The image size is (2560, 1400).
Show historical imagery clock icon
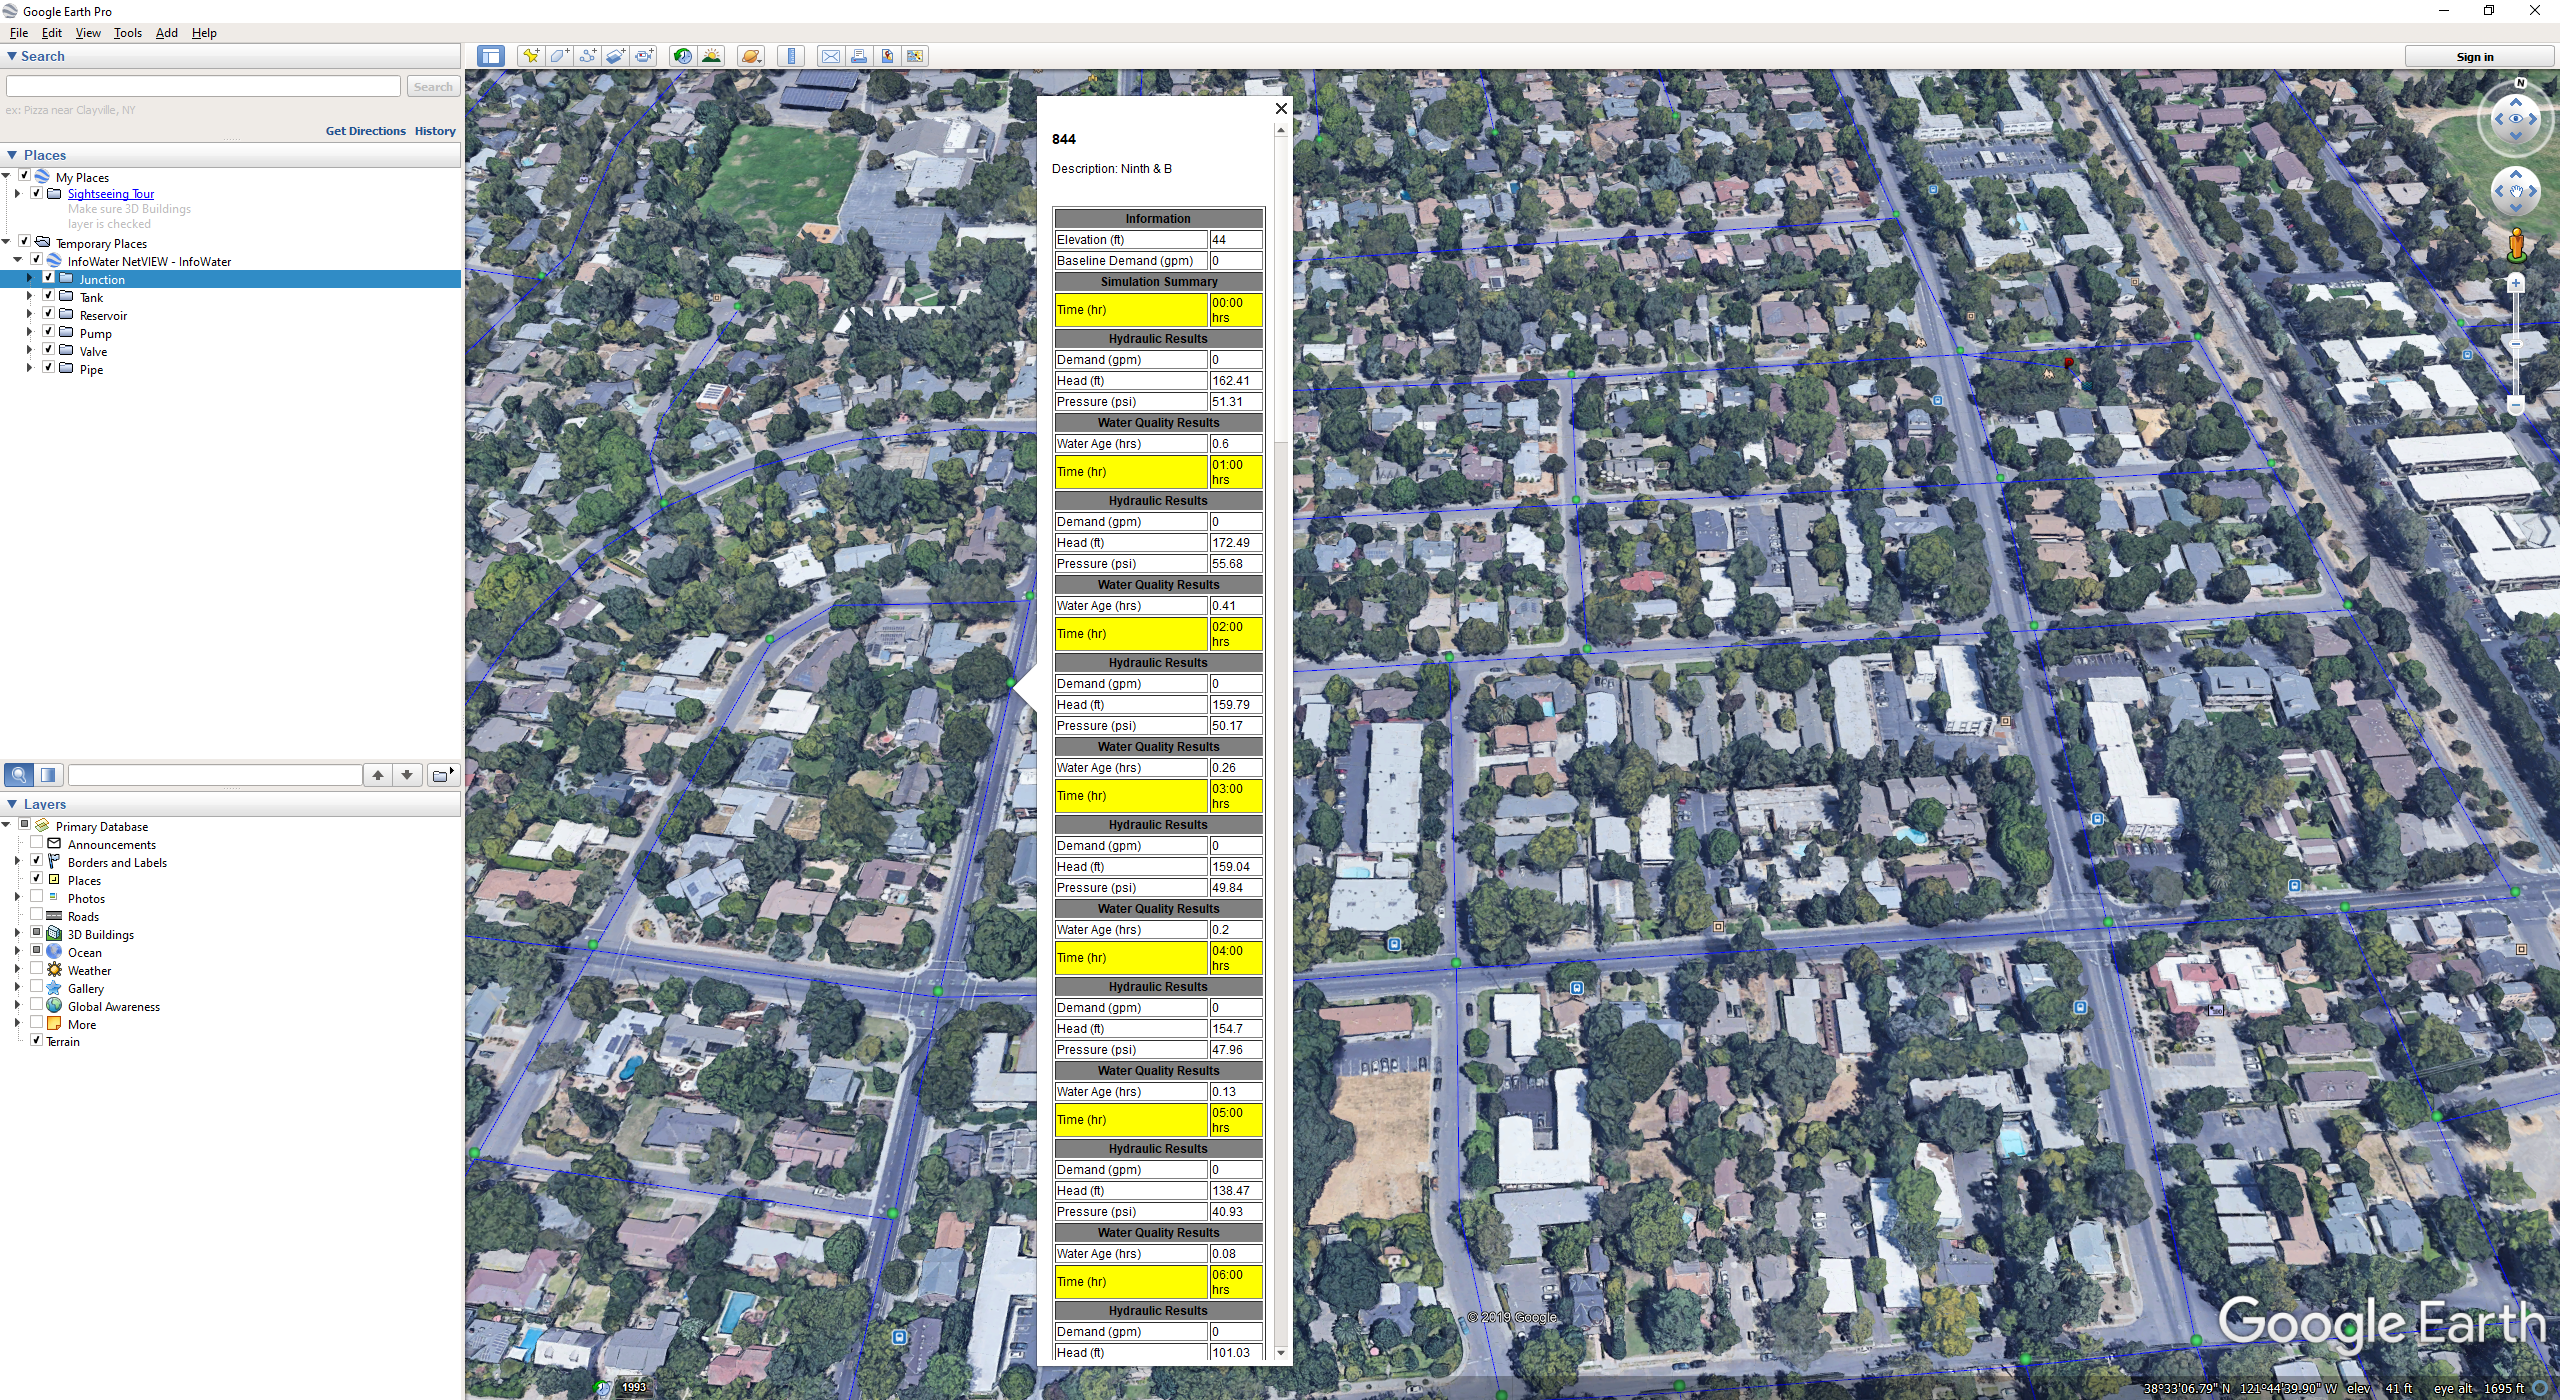pyautogui.click(x=683, y=56)
